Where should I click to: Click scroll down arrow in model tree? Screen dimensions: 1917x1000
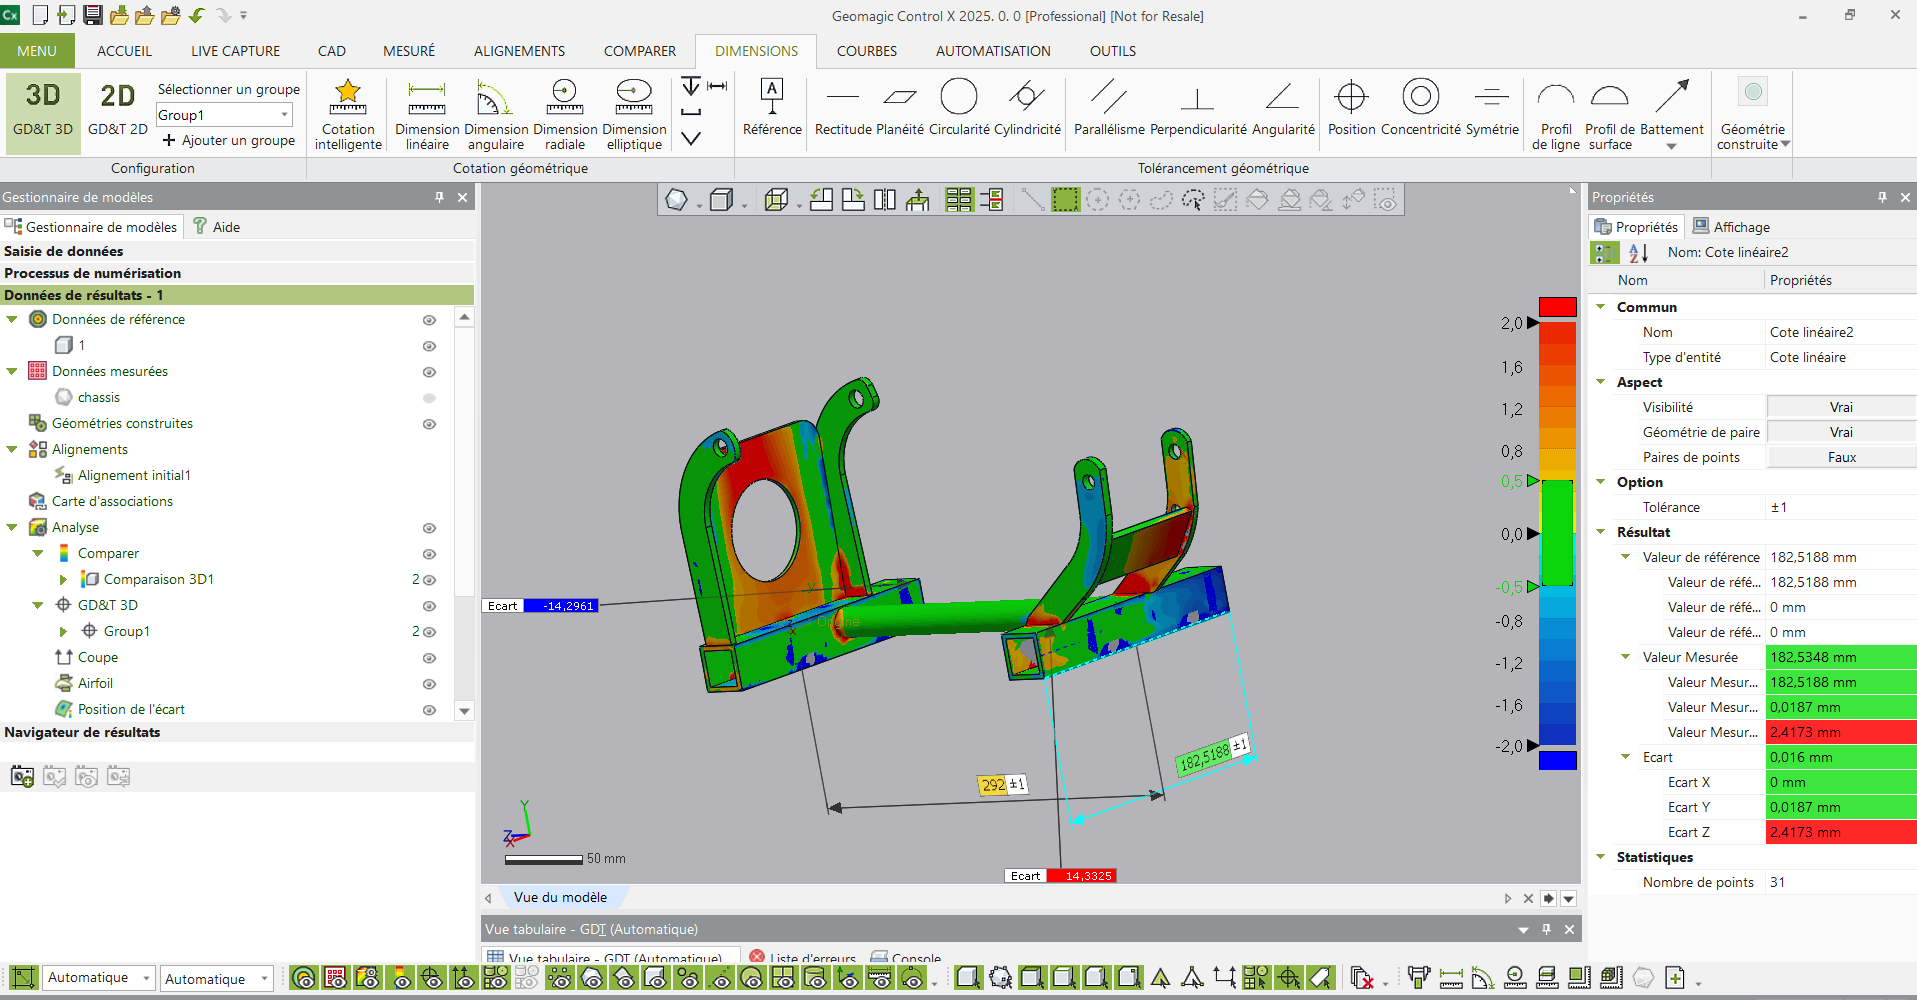[x=464, y=711]
